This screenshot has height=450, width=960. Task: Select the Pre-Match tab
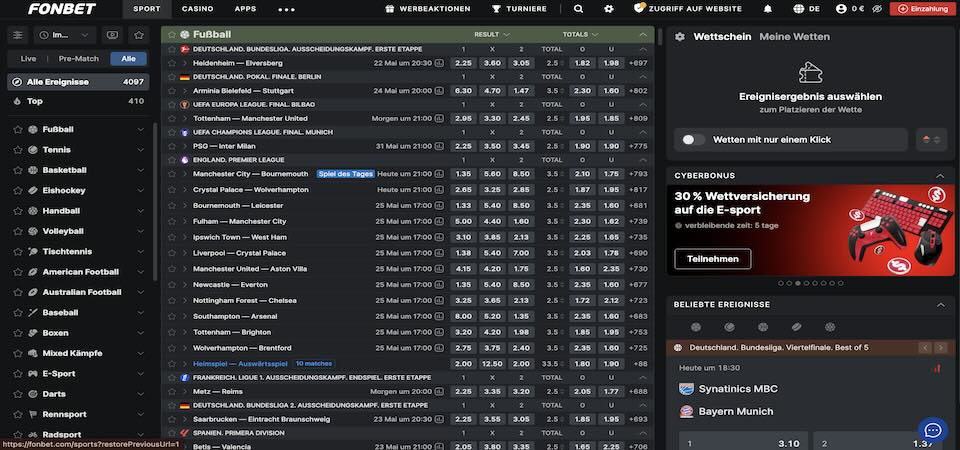(x=78, y=59)
